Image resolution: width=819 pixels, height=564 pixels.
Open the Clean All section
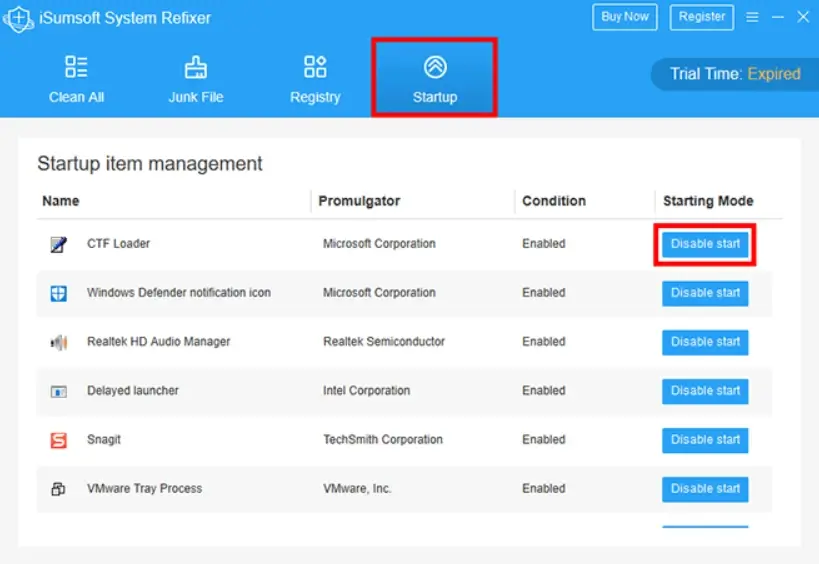click(76, 79)
